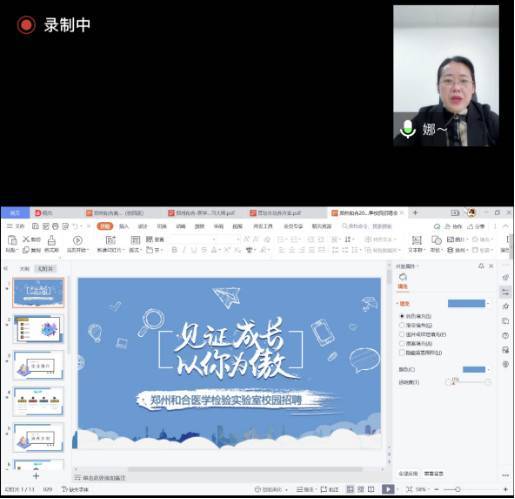515x499 pixels.
Task: Click the Undo arrow icon
Action: coord(75,226)
